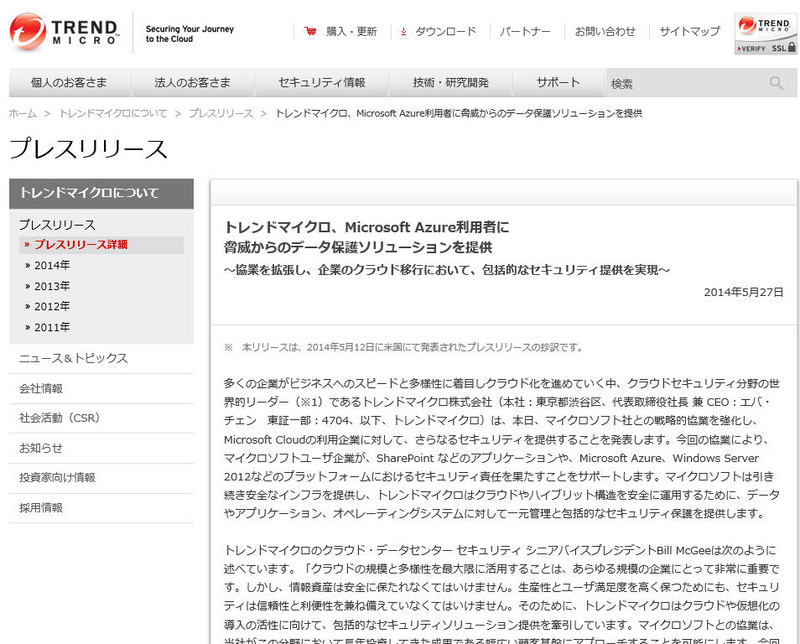Open 投資家向け情報 in the sidebar
This screenshot has width=800, height=644.
(57, 478)
